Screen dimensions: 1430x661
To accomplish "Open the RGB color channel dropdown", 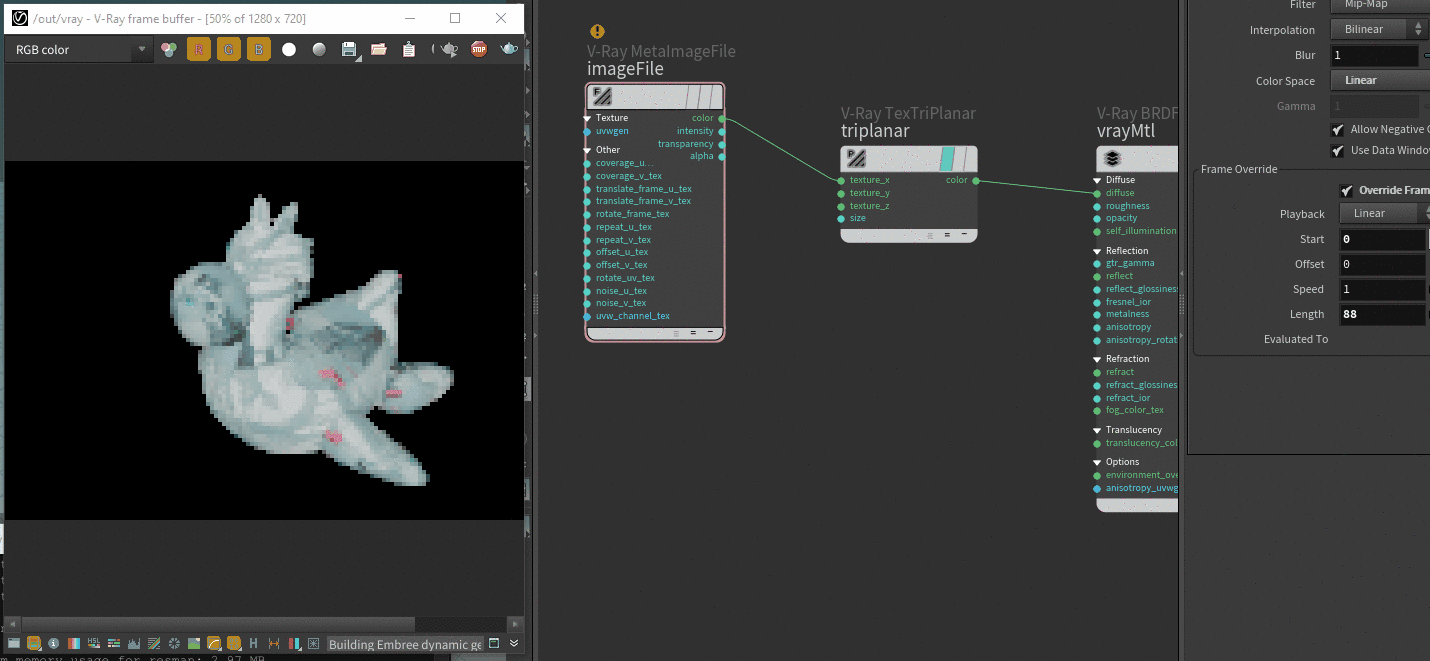I will tap(78, 49).
